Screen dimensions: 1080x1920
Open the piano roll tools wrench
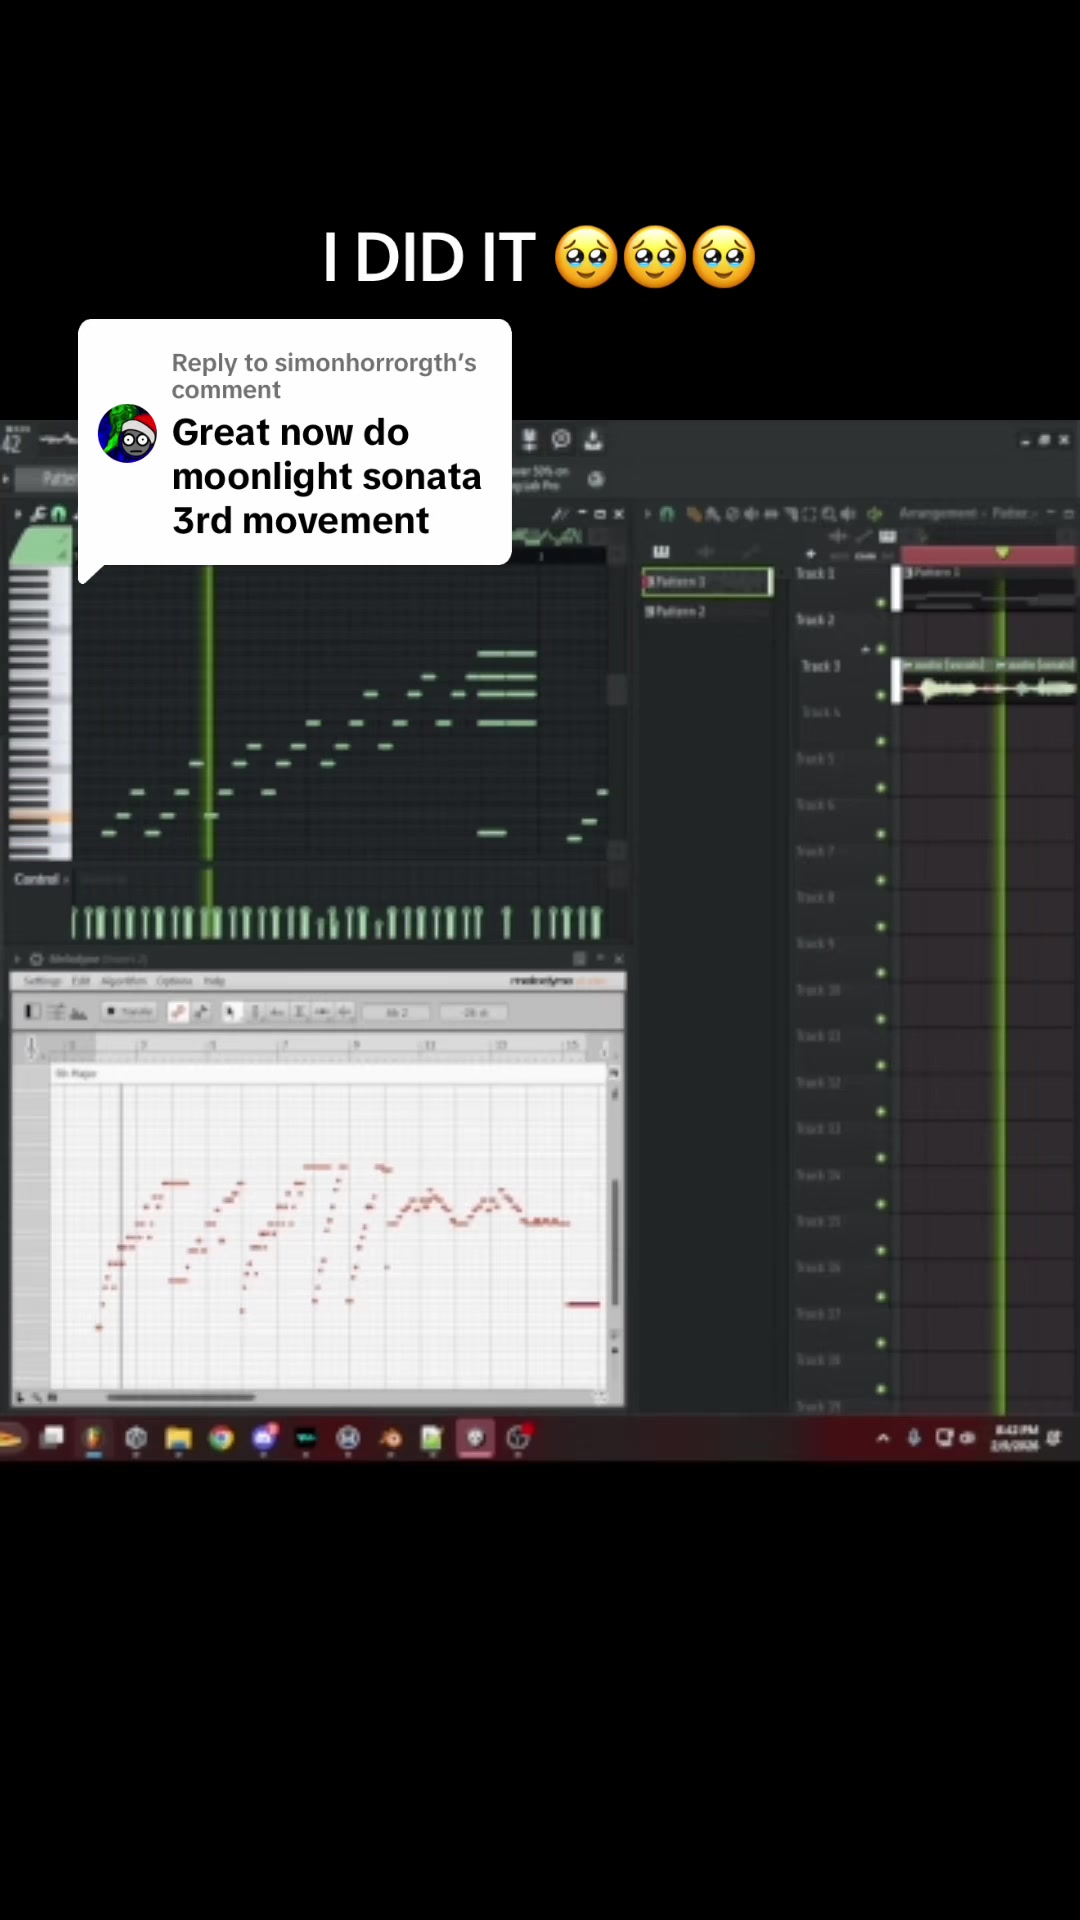point(38,513)
